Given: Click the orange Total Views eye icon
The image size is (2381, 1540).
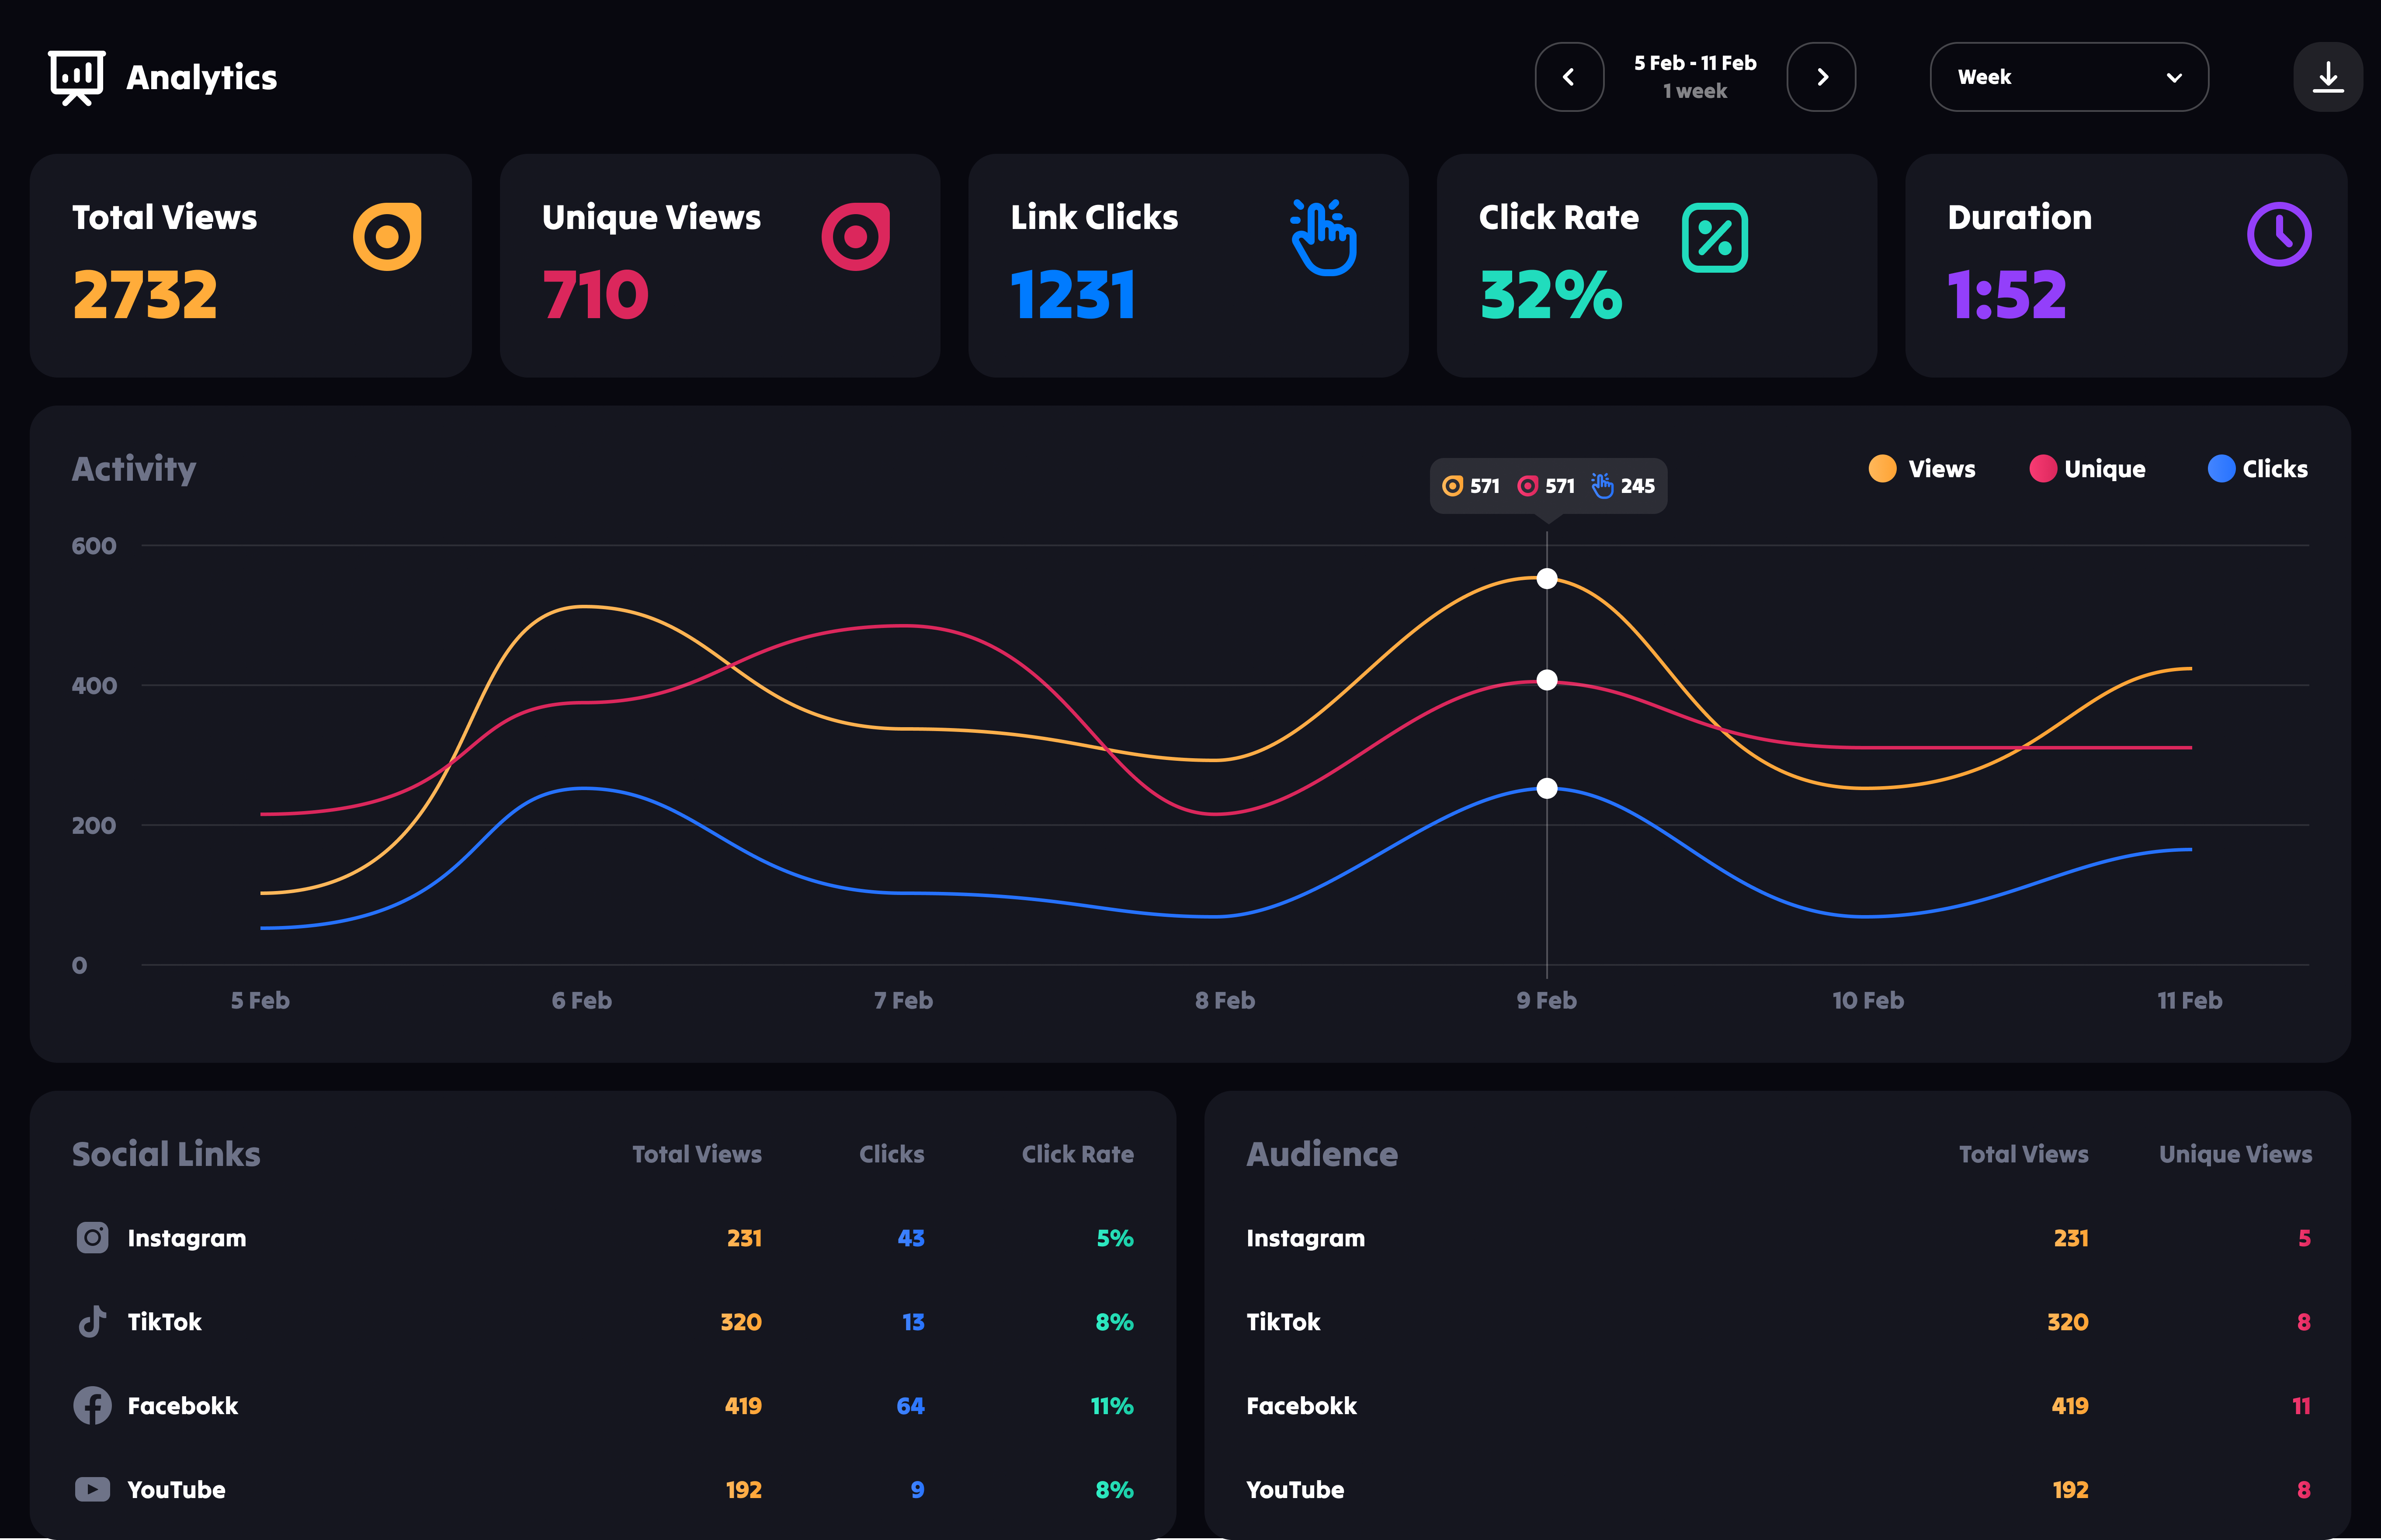Looking at the screenshot, I should pyautogui.click(x=387, y=237).
